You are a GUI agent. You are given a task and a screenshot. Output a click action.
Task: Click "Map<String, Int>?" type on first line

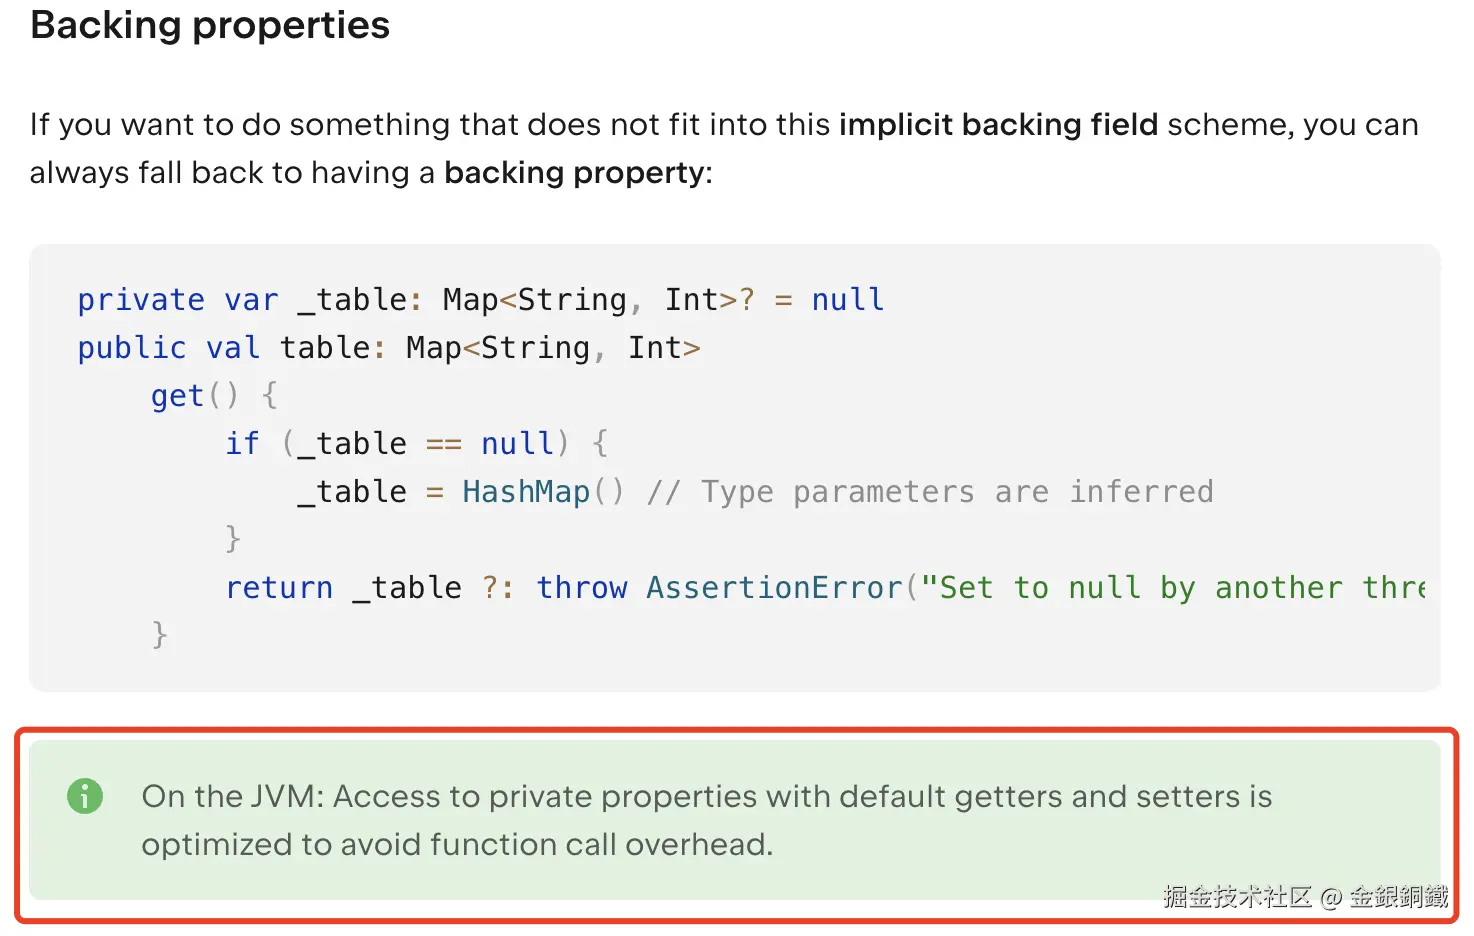[x=598, y=300]
